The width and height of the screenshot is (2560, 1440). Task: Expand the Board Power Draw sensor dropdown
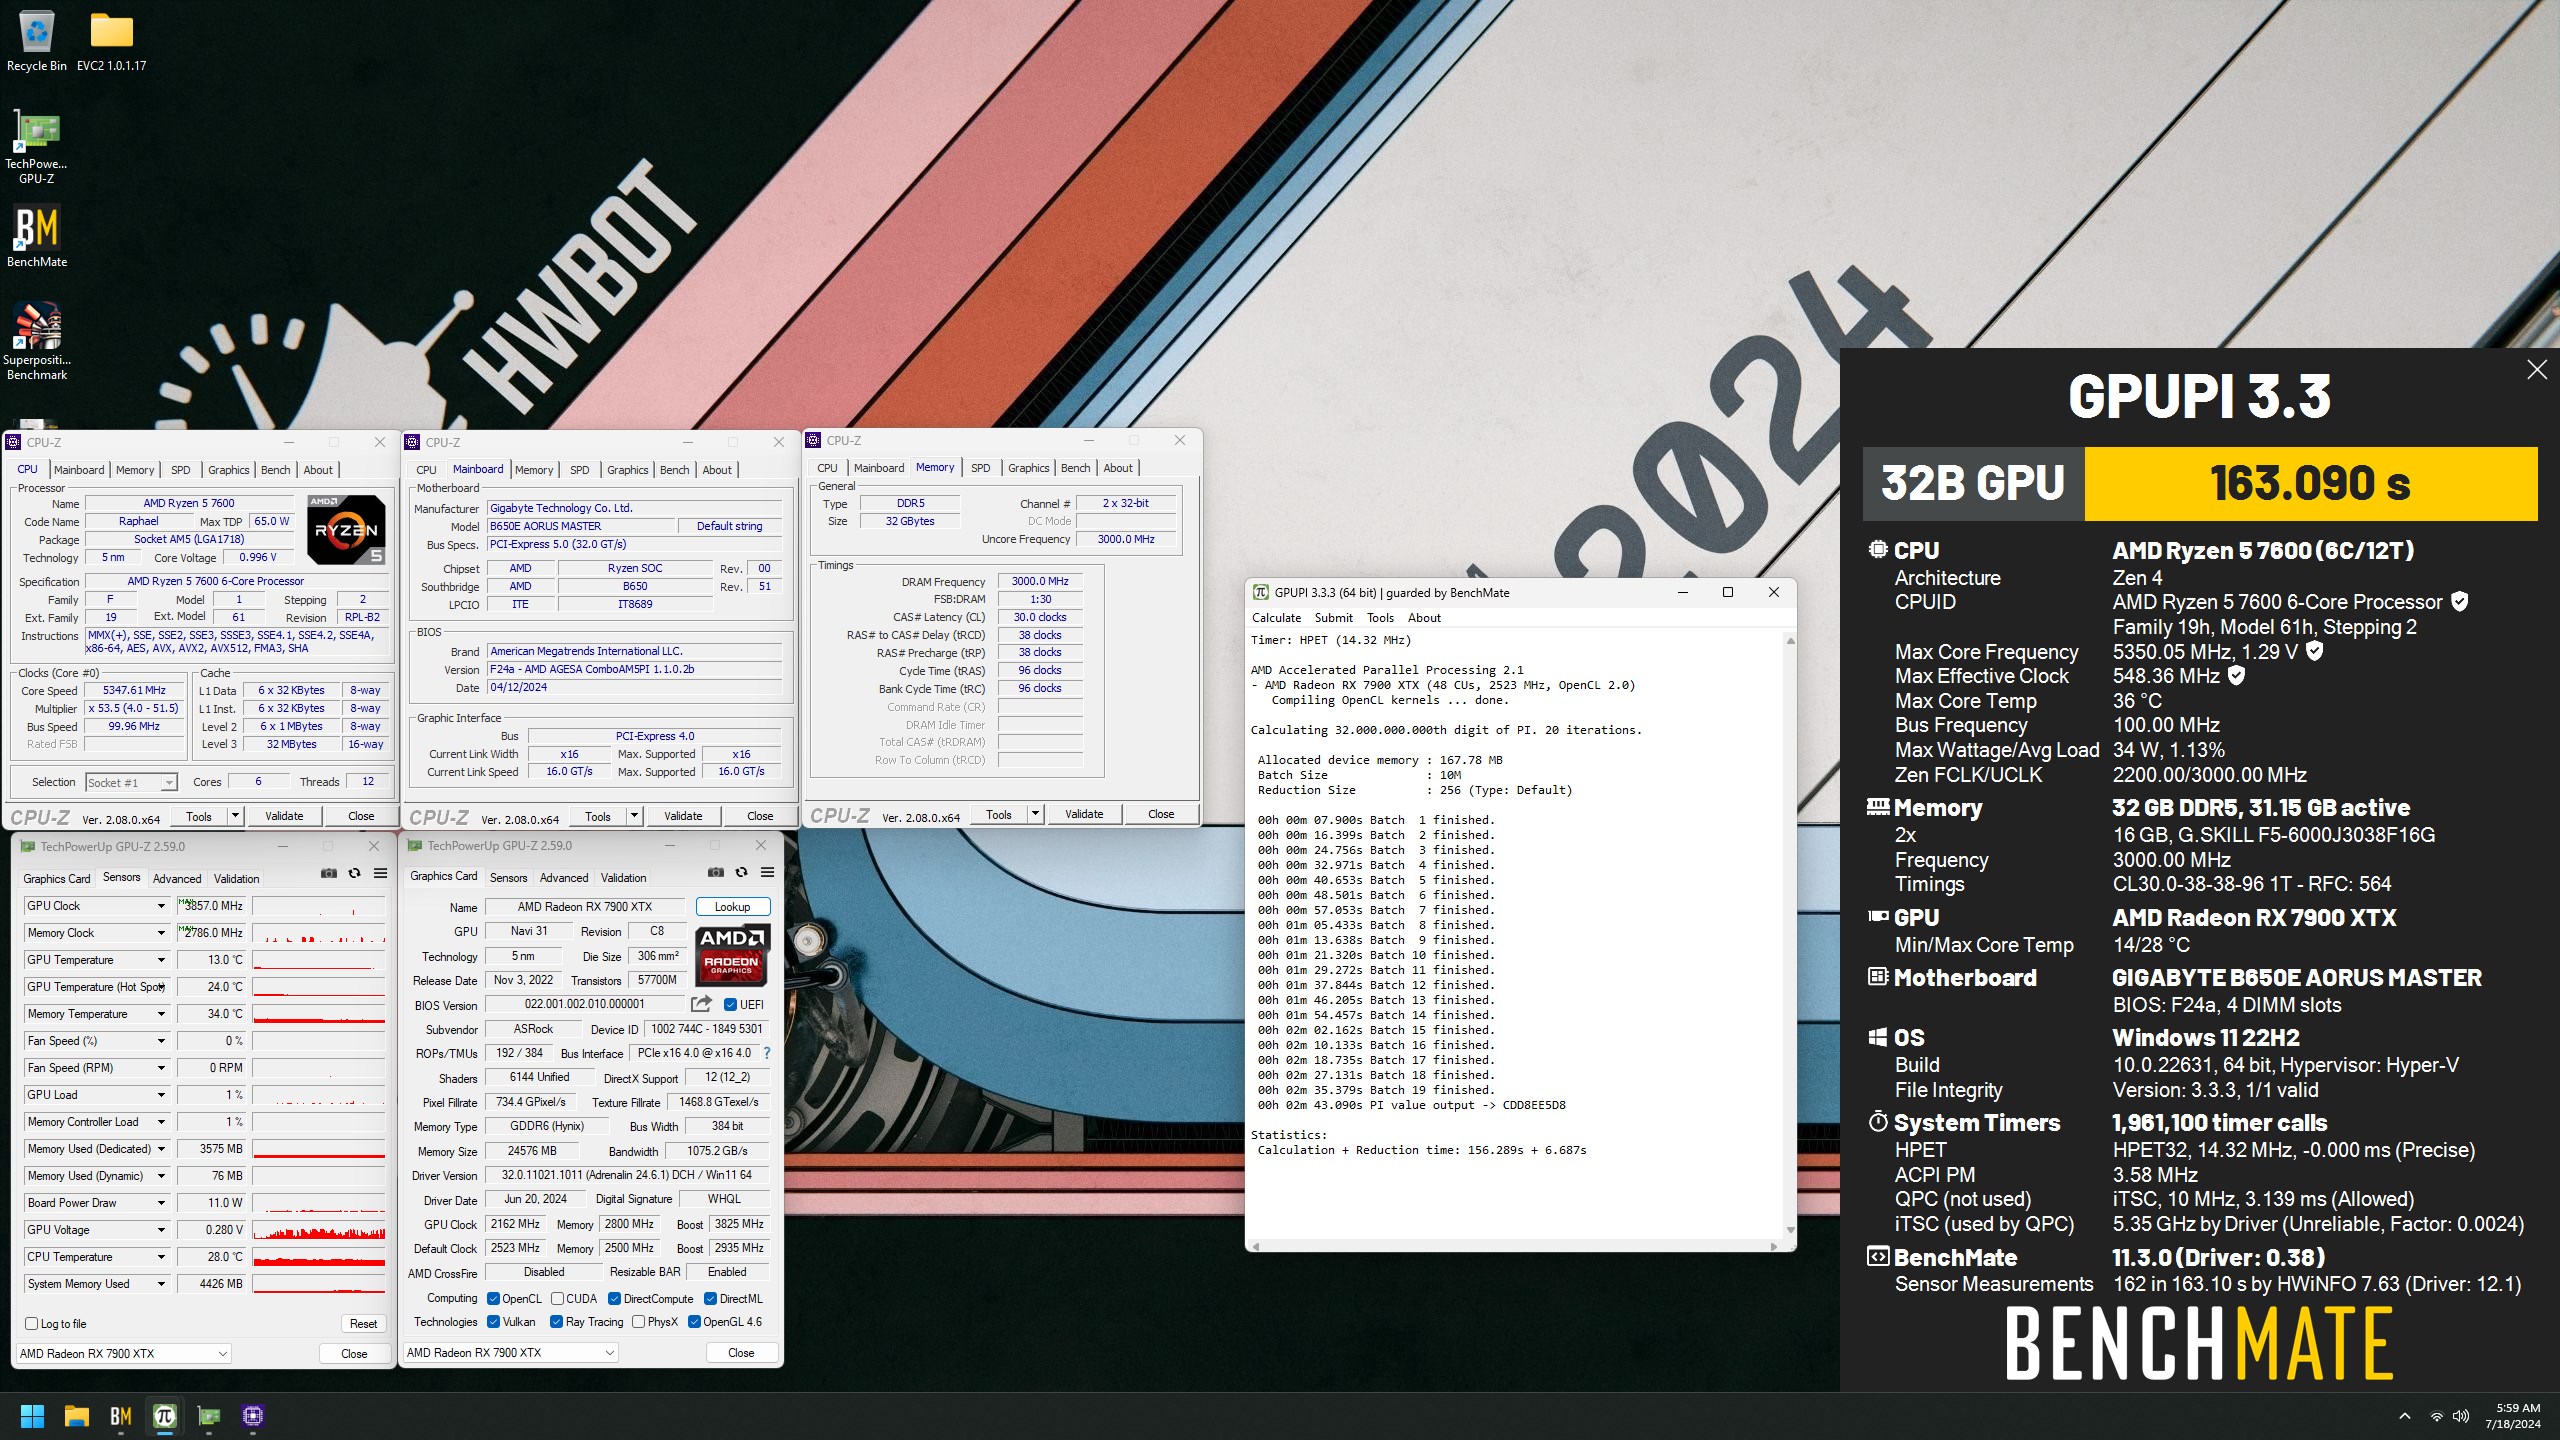(x=160, y=1203)
